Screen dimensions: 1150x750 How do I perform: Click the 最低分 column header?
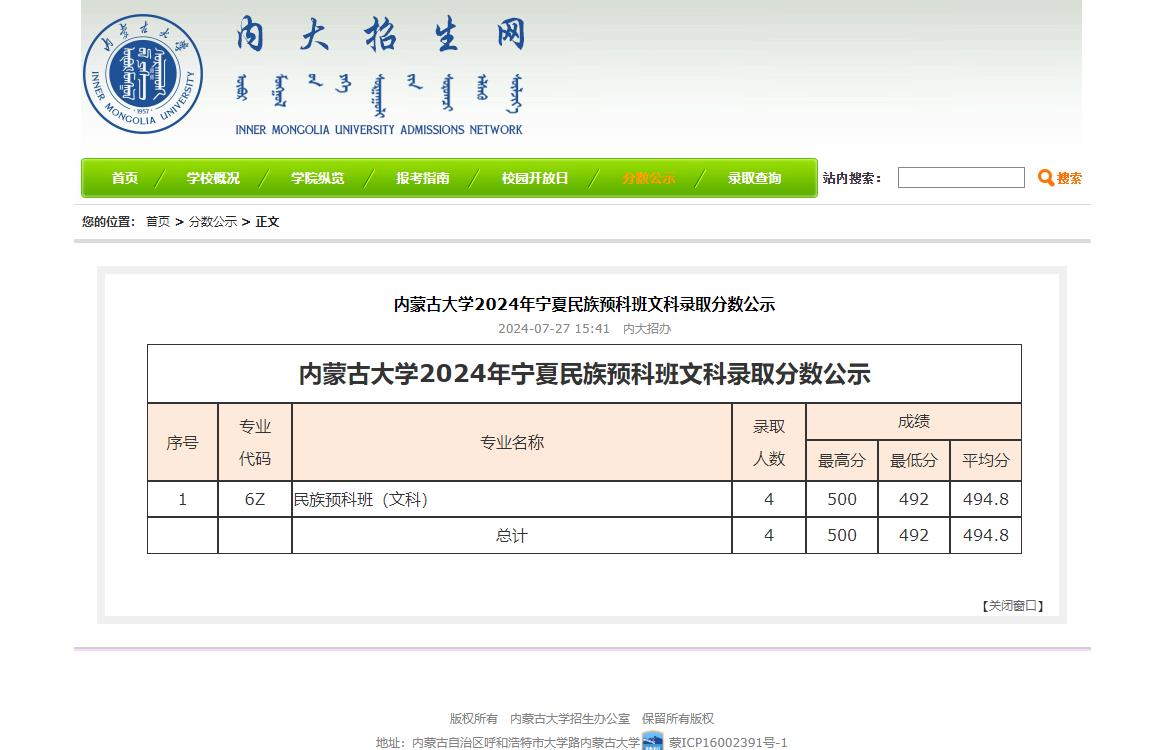(x=914, y=460)
